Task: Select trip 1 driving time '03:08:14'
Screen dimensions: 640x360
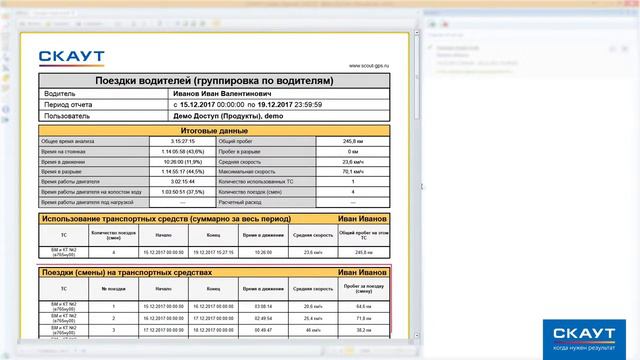Action: pyautogui.click(x=263, y=307)
